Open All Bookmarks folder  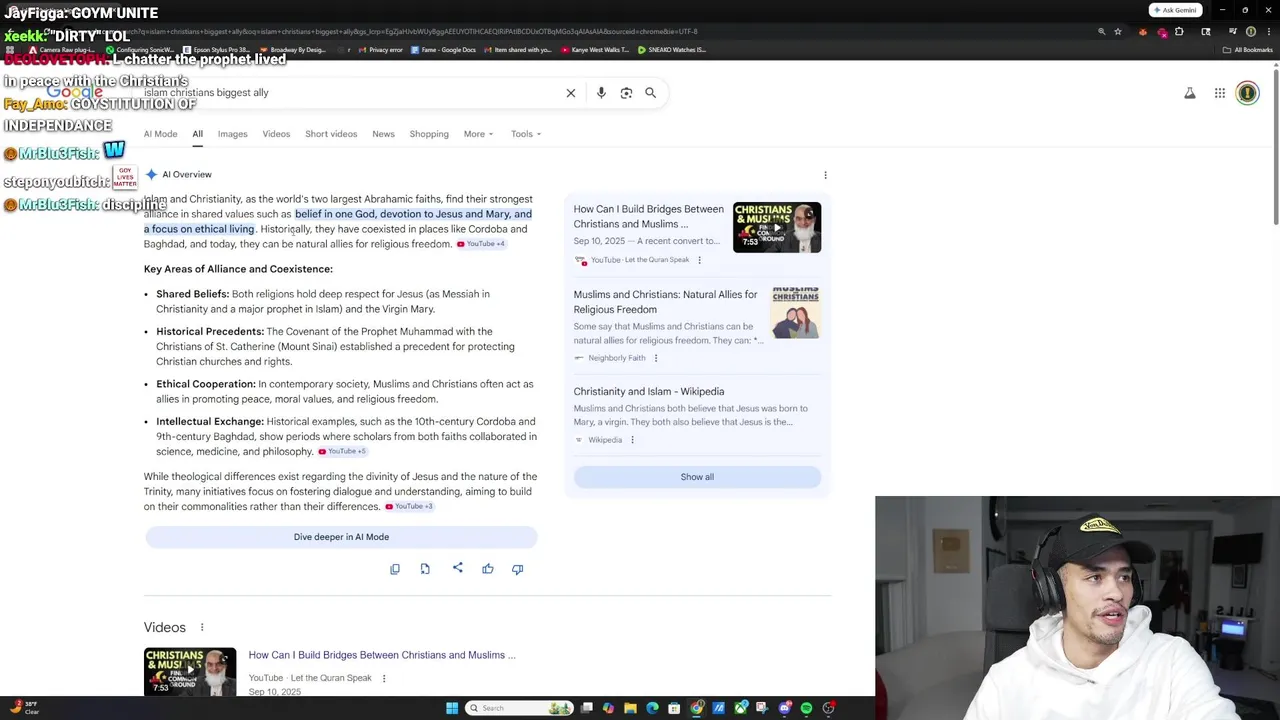point(1247,50)
